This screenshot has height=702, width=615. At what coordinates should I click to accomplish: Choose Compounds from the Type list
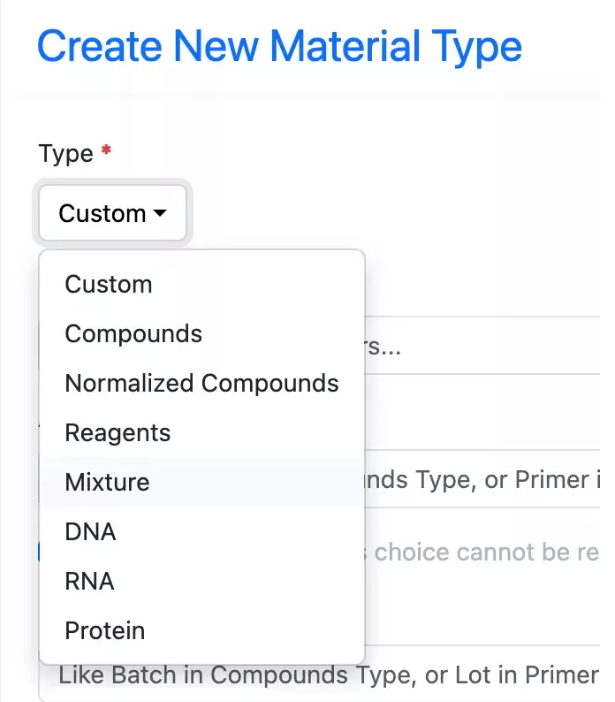[133, 333]
